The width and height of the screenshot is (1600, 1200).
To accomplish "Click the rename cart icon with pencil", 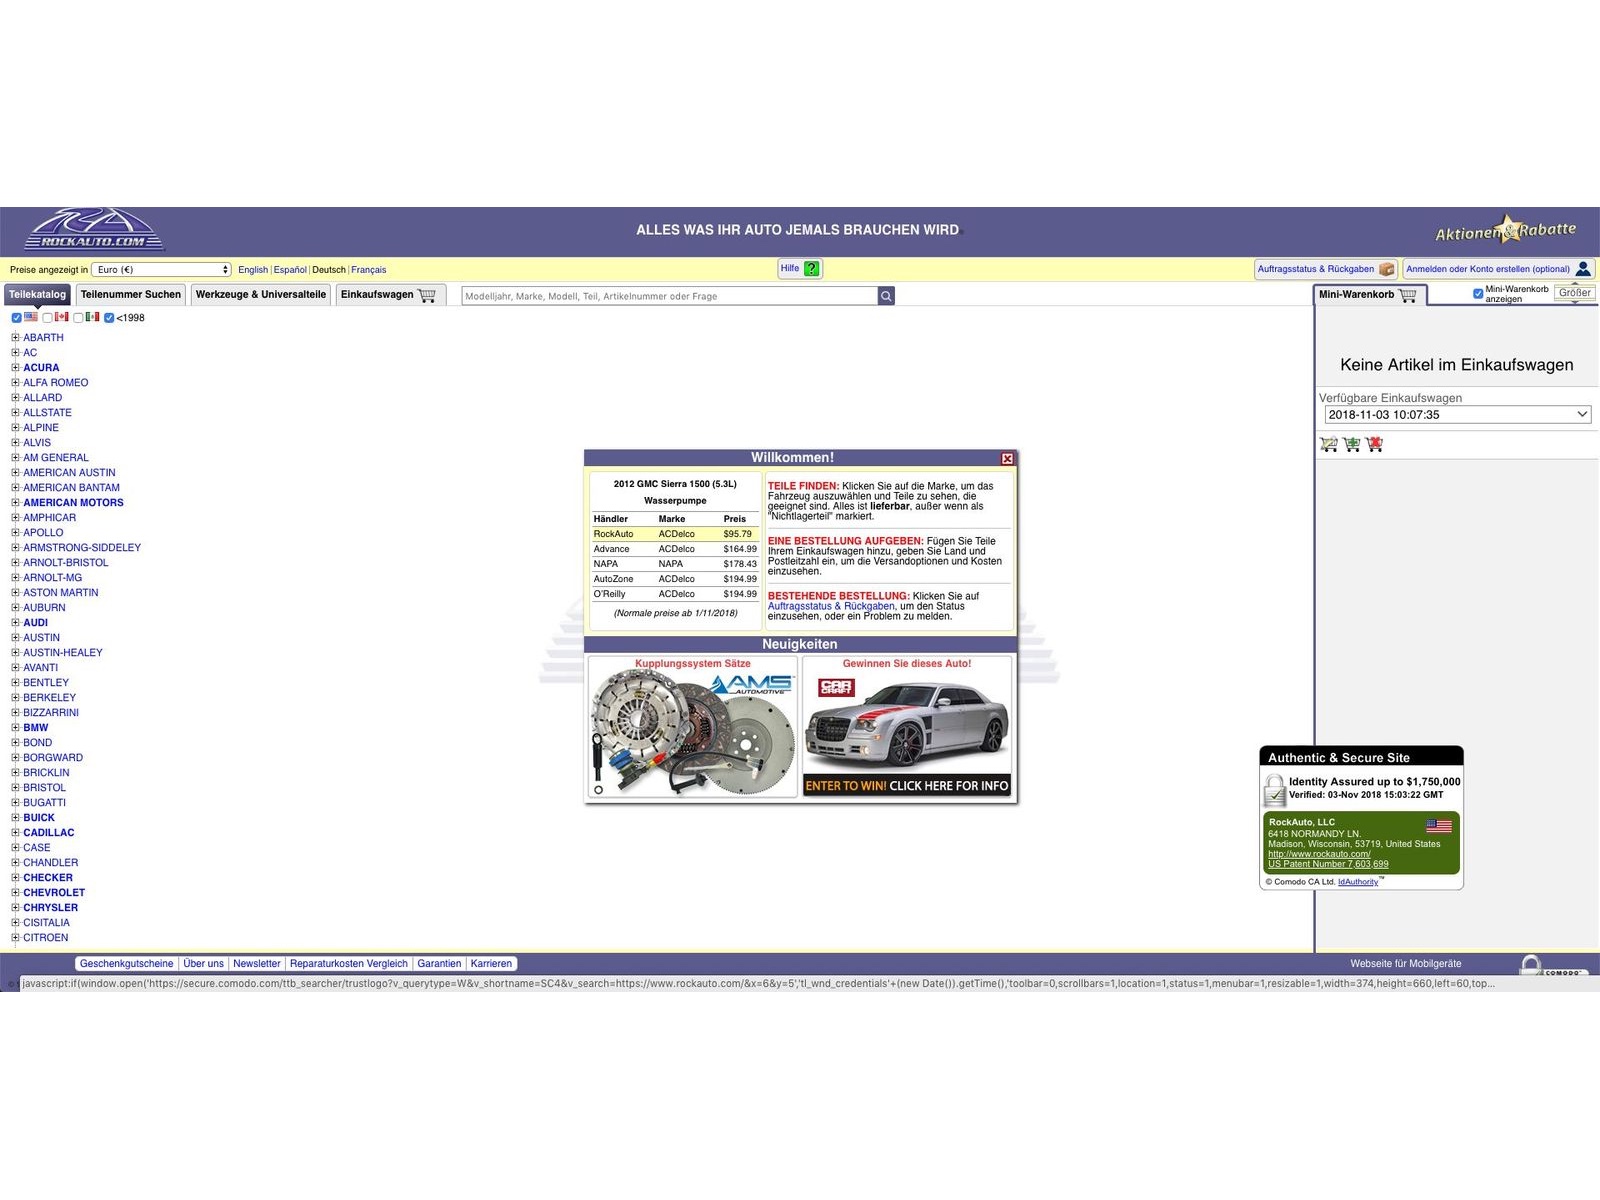I will [1329, 444].
